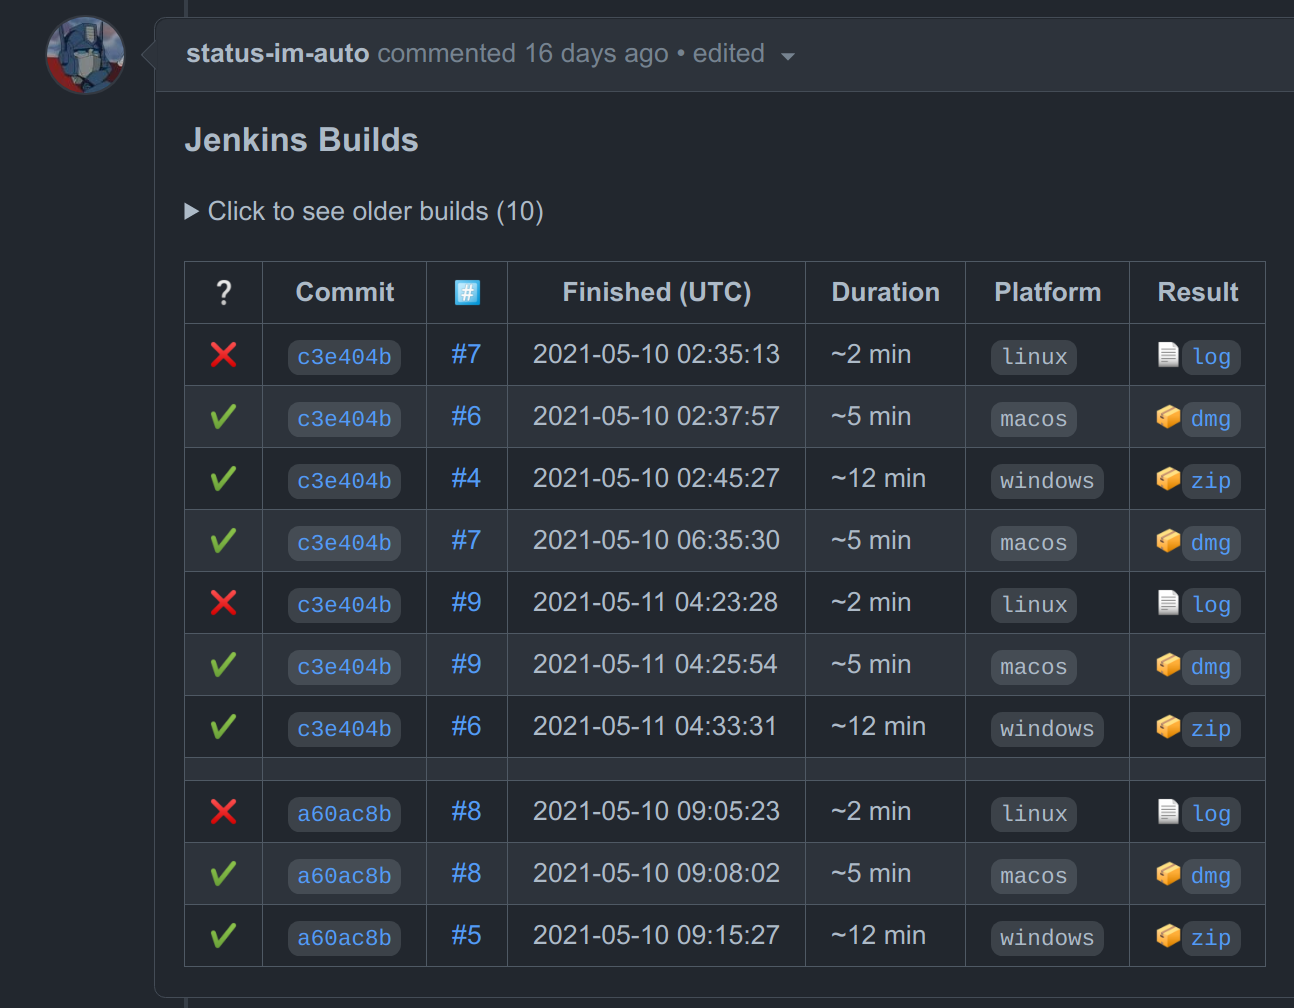Click the blue # icon in the table header
Screen dimensions: 1294x1008
click(x=466, y=291)
